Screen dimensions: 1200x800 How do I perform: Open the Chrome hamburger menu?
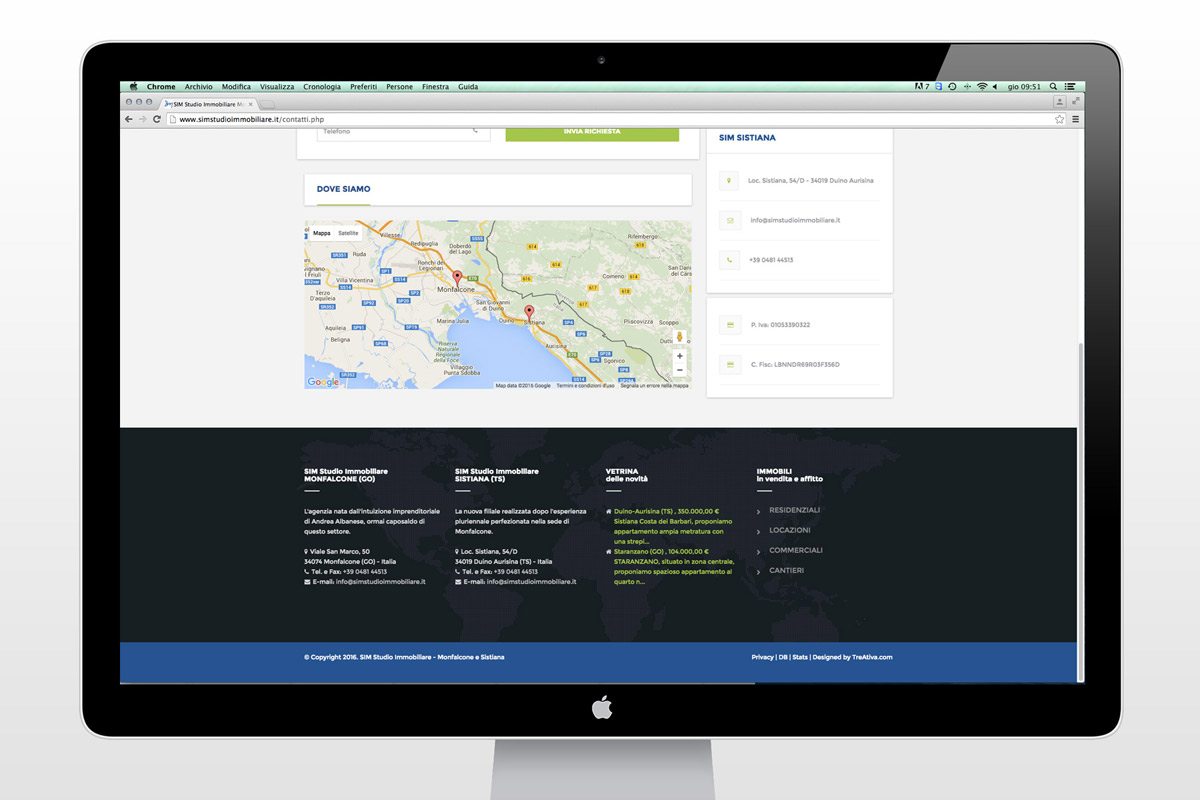pos(1075,119)
